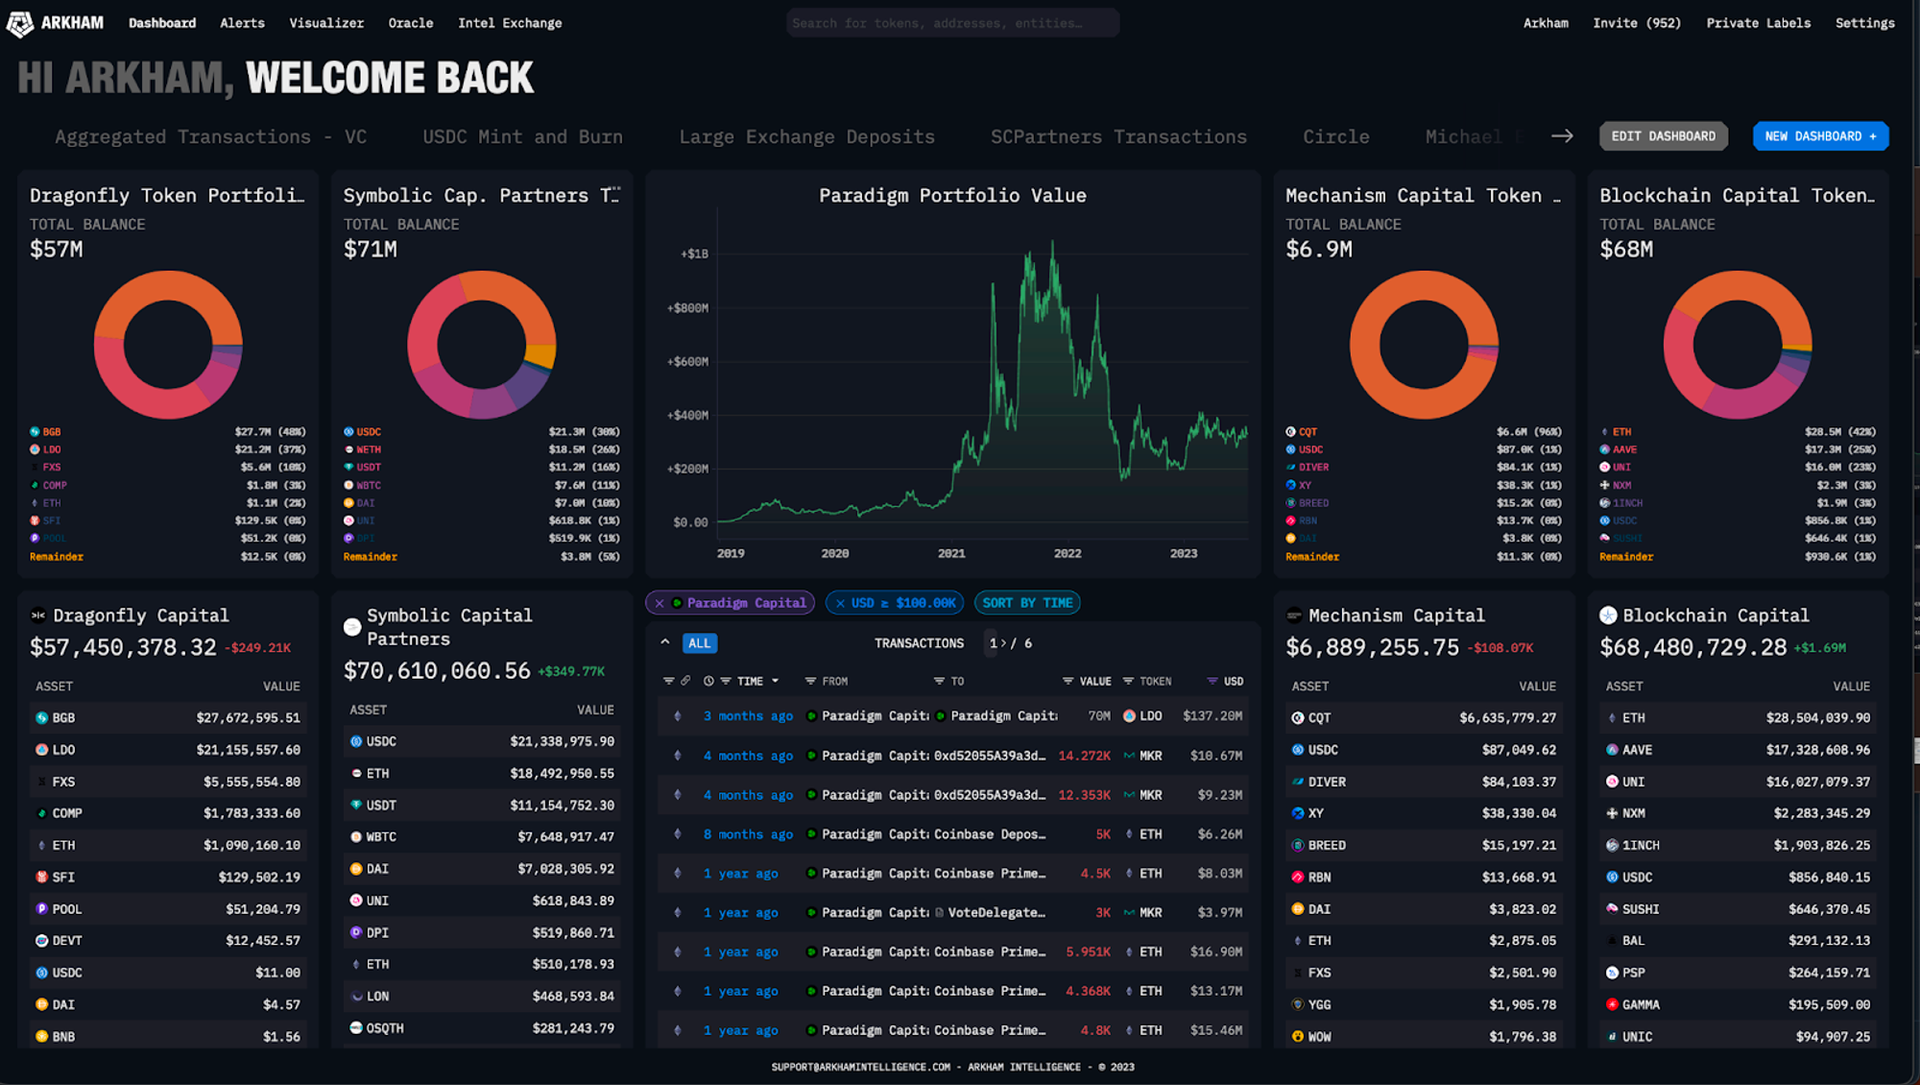Open the TIME column filter icon
This screenshot has height=1085, width=1920.
click(x=726, y=681)
